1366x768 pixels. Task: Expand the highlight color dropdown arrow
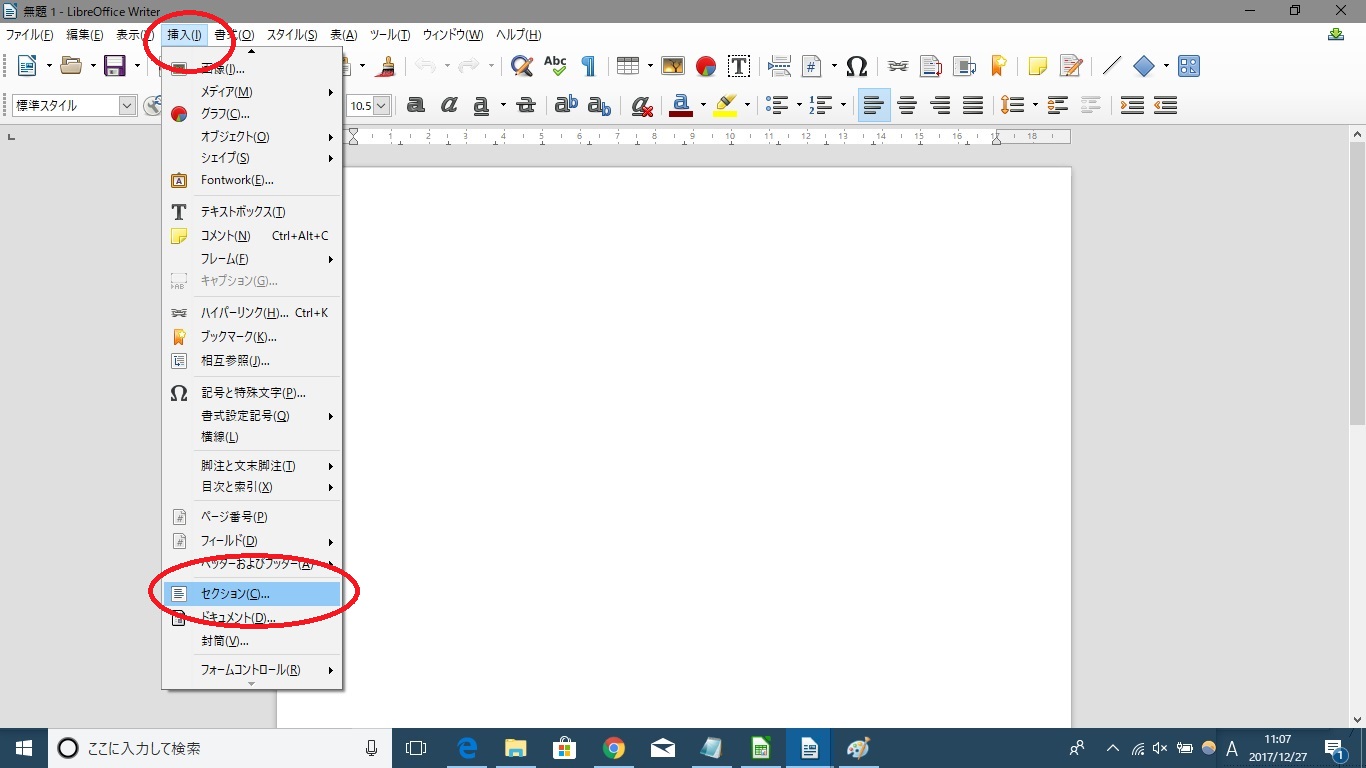tap(747, 105)
